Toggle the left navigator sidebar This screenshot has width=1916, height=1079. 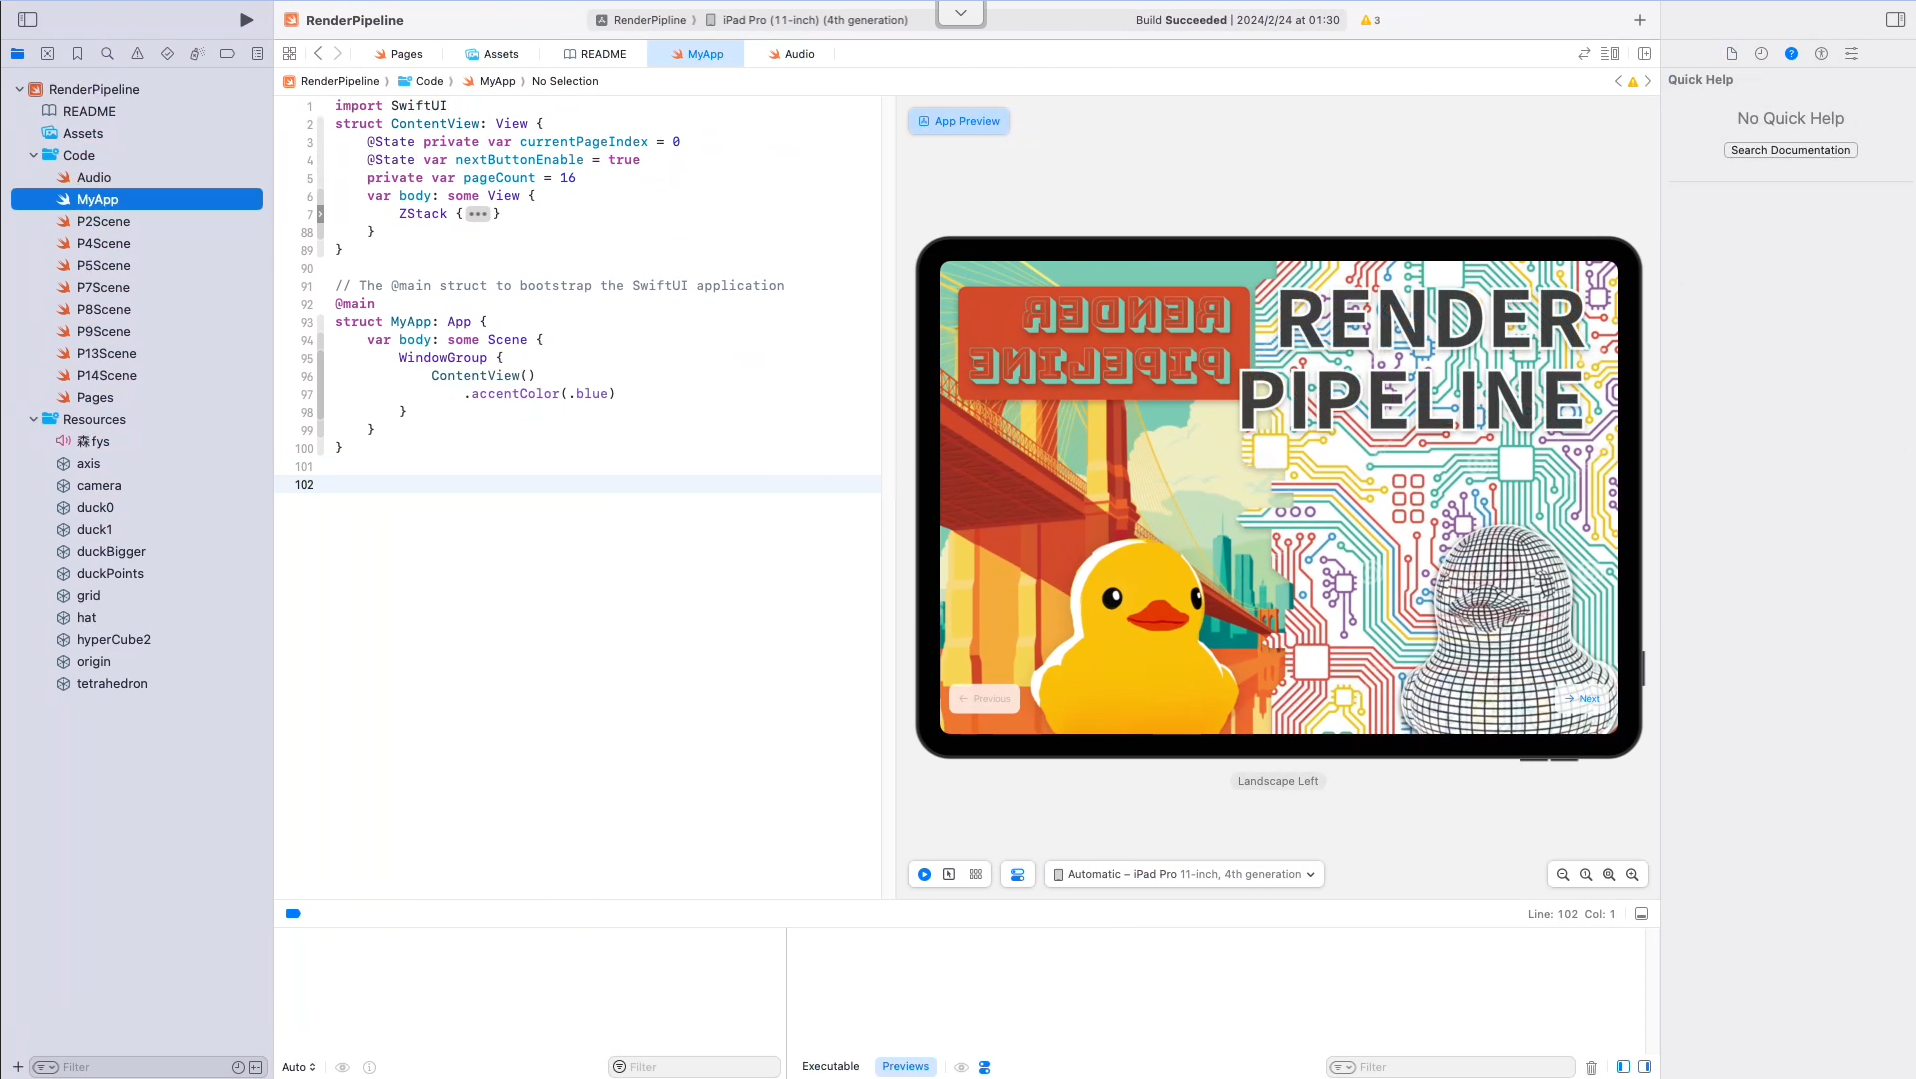tap(28, 20)
